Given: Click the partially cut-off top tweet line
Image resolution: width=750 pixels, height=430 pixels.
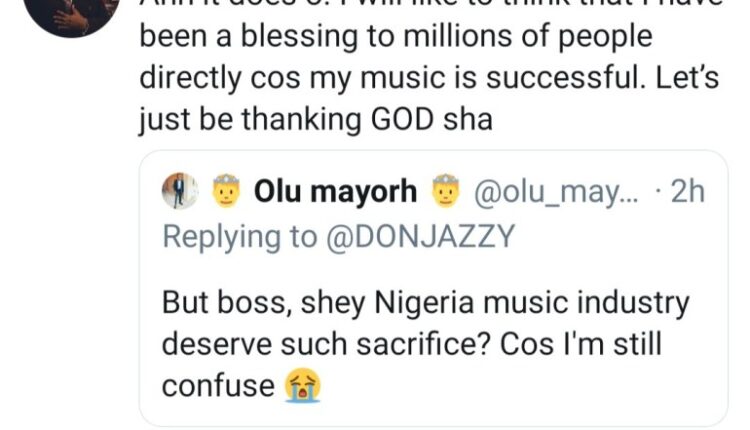Looking at the screenshot, I should point(420,5).
